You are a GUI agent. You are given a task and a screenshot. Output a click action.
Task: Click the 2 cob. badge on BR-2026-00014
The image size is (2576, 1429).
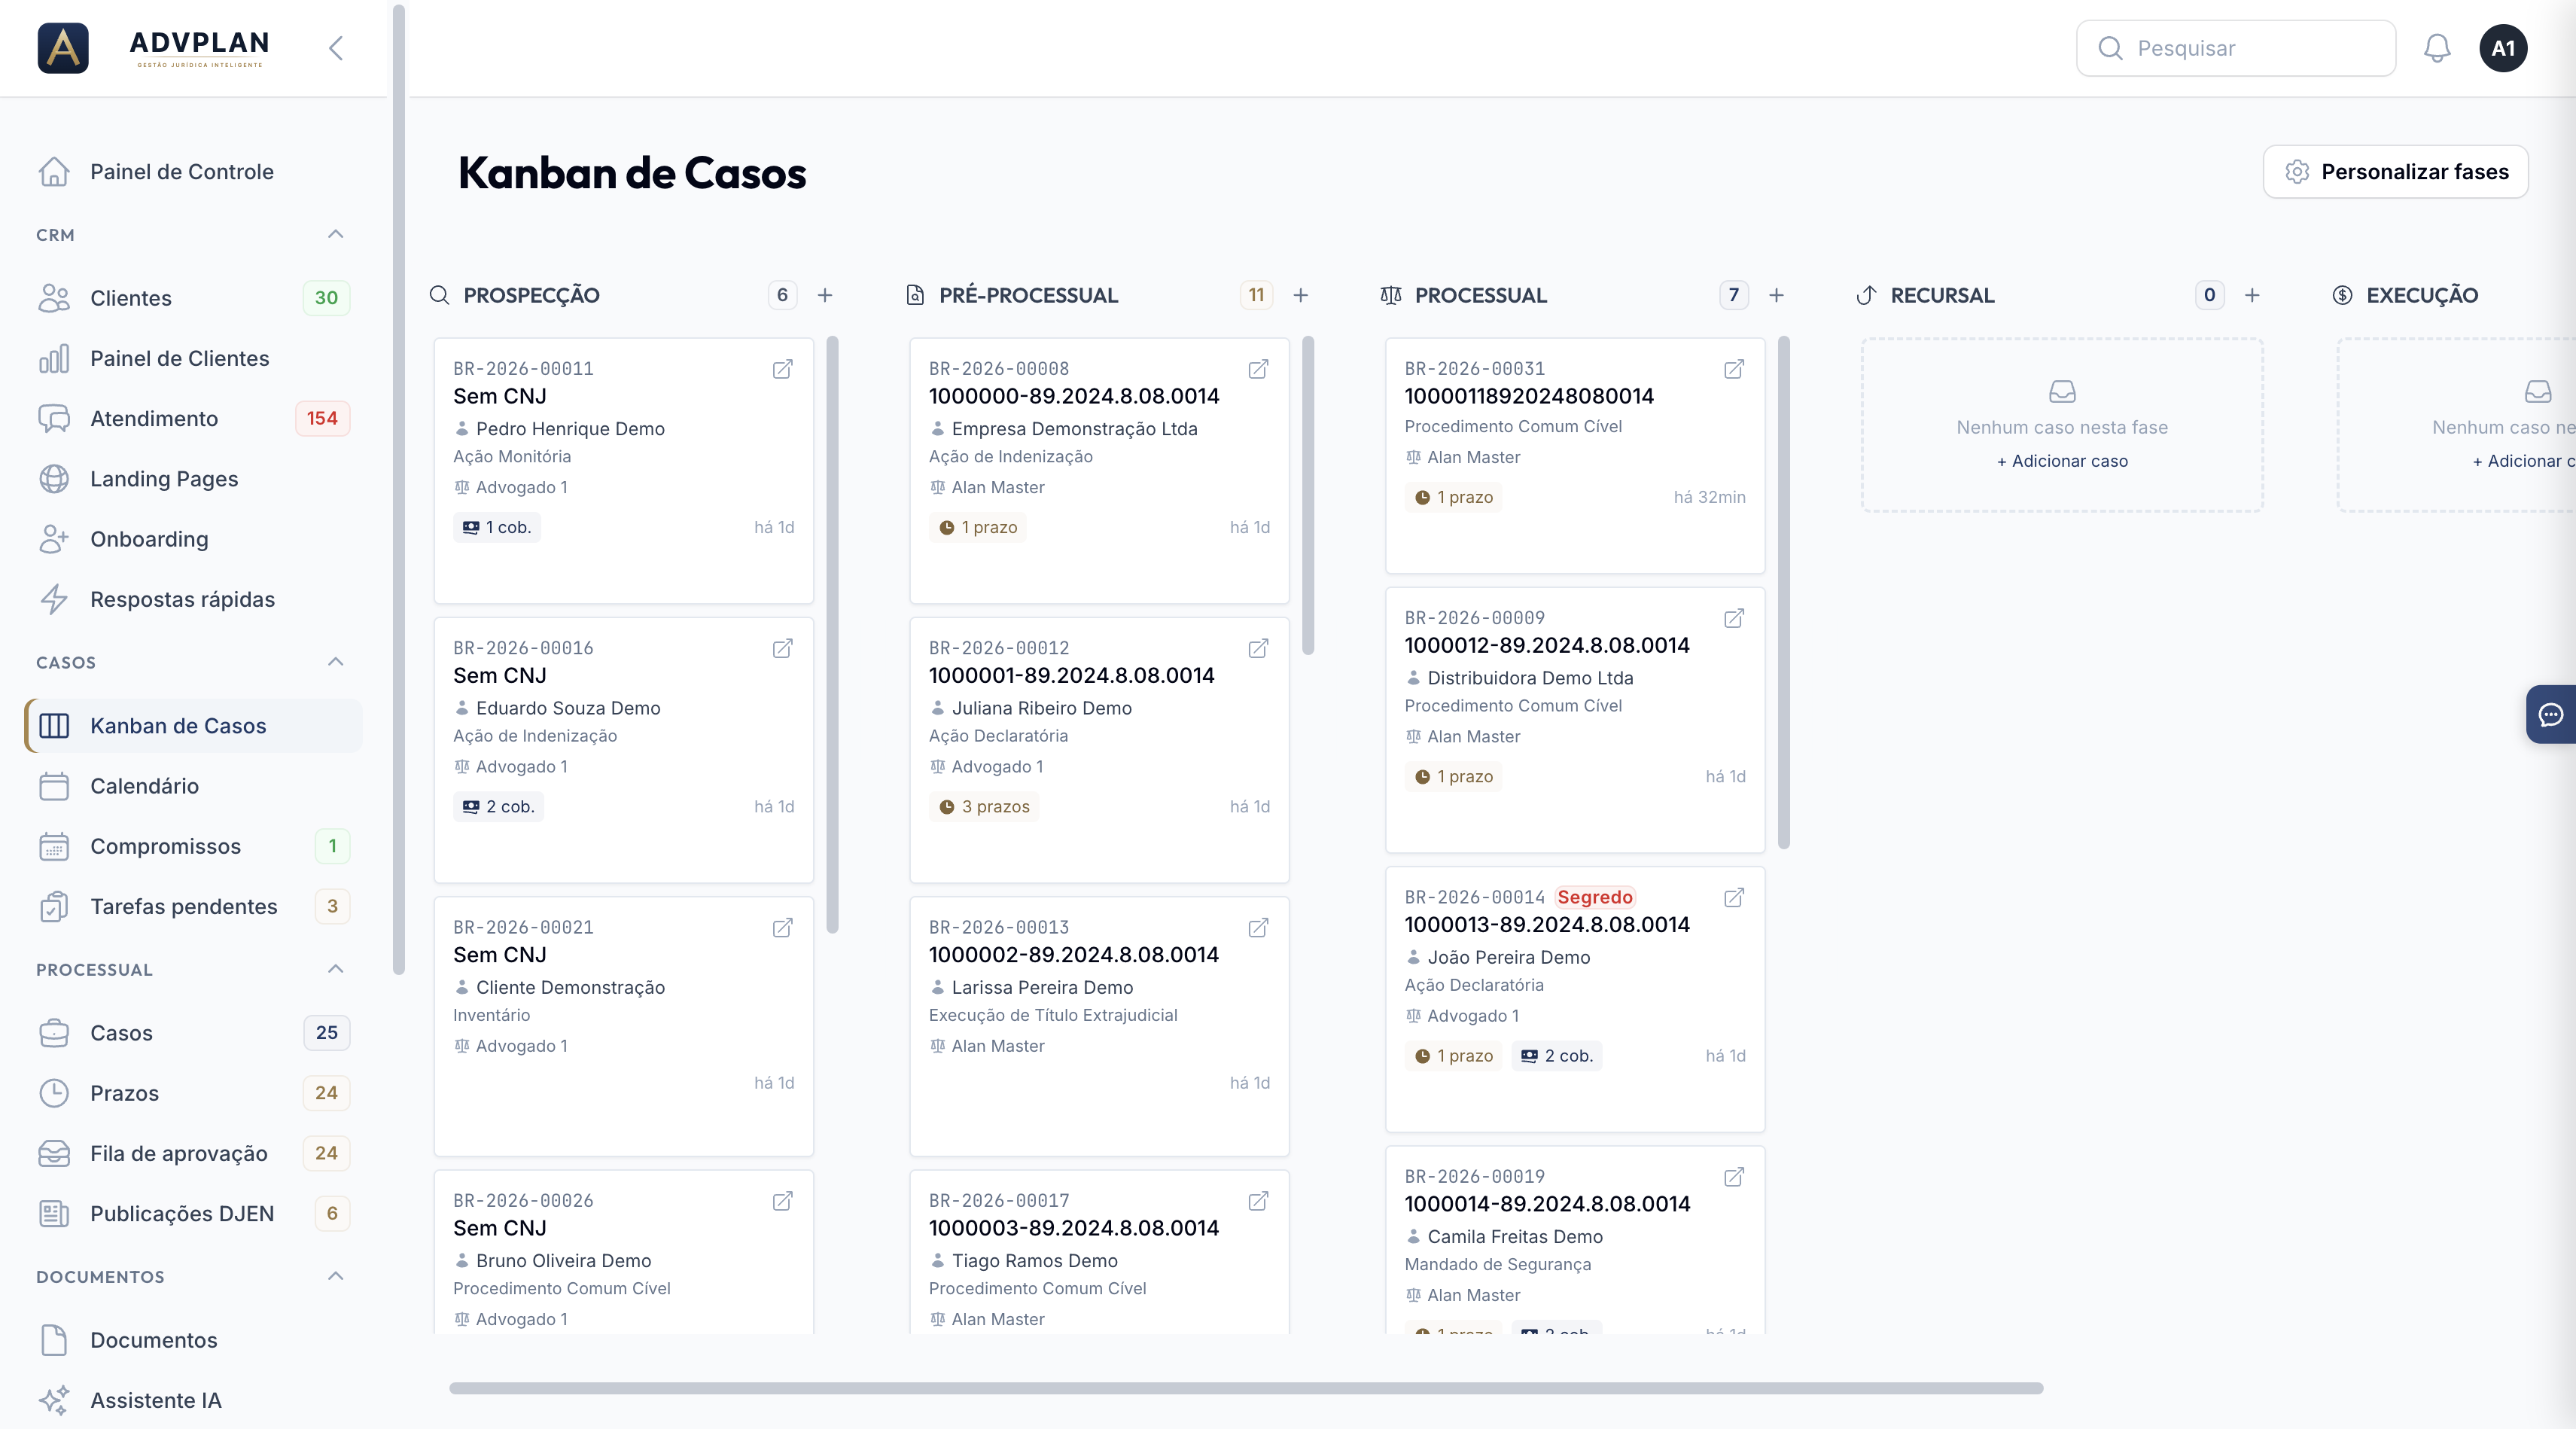pos(1557,1055)
